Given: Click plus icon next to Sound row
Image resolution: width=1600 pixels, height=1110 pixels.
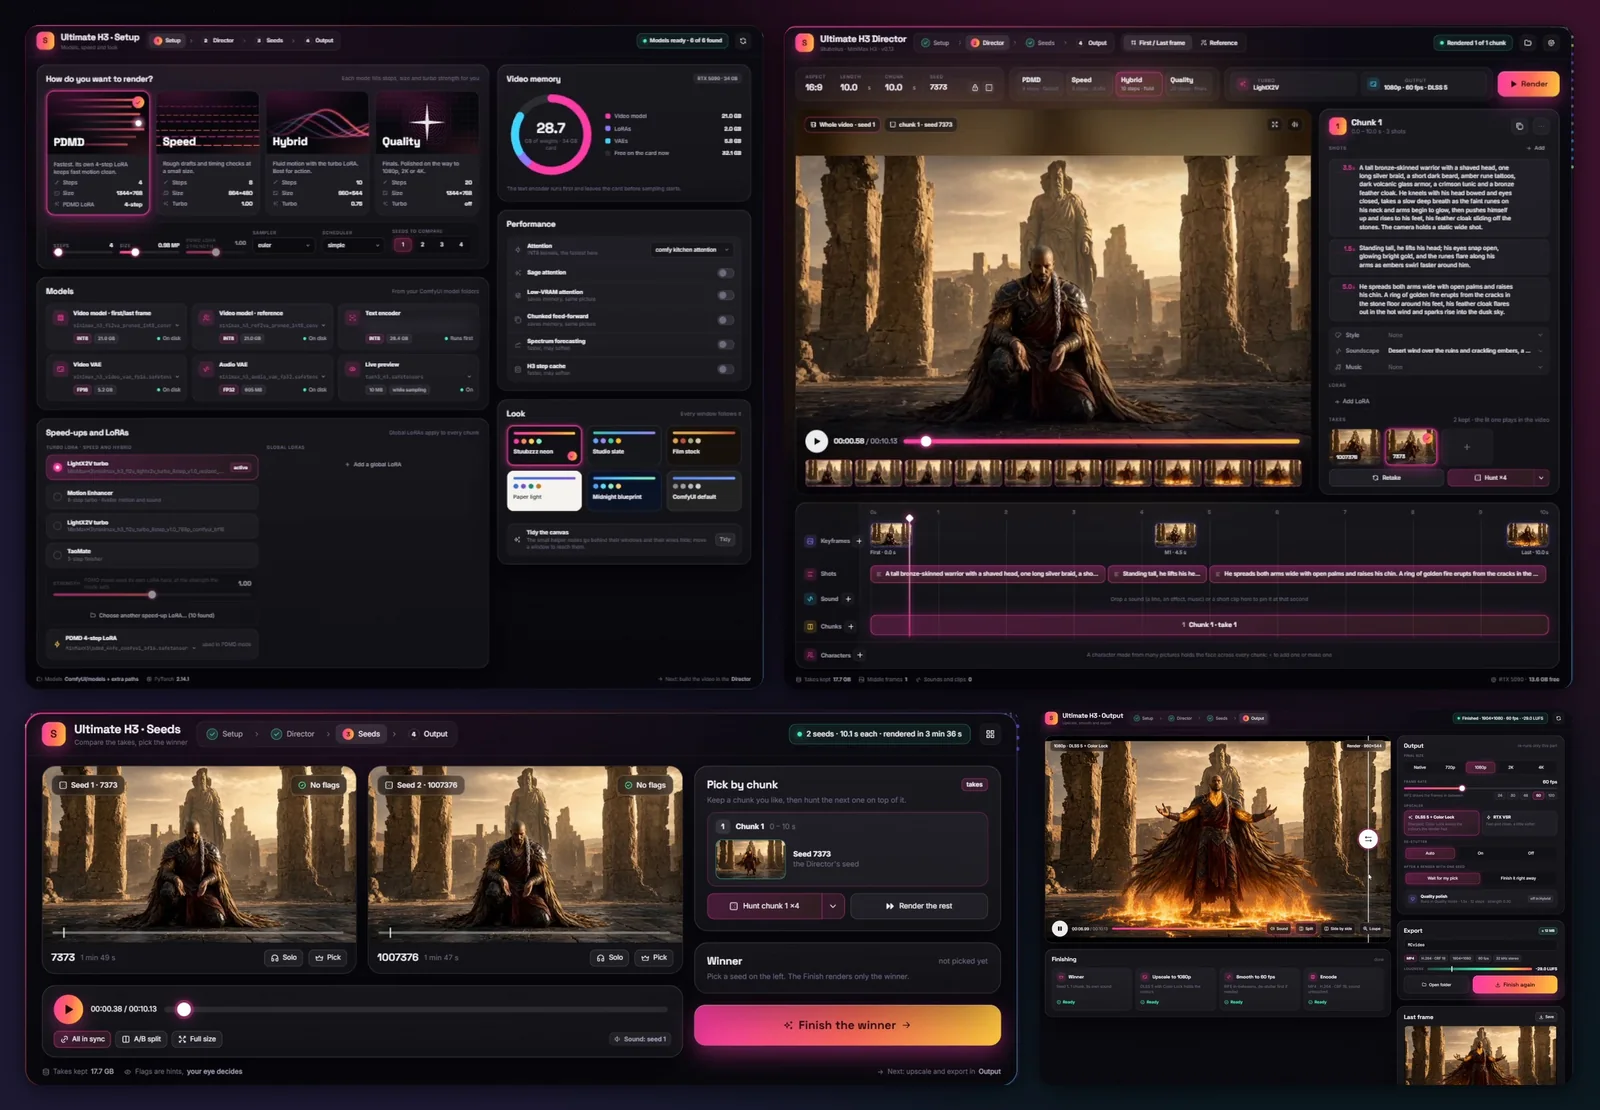Looking at the screenshot, I should click(x=848, y=599).
